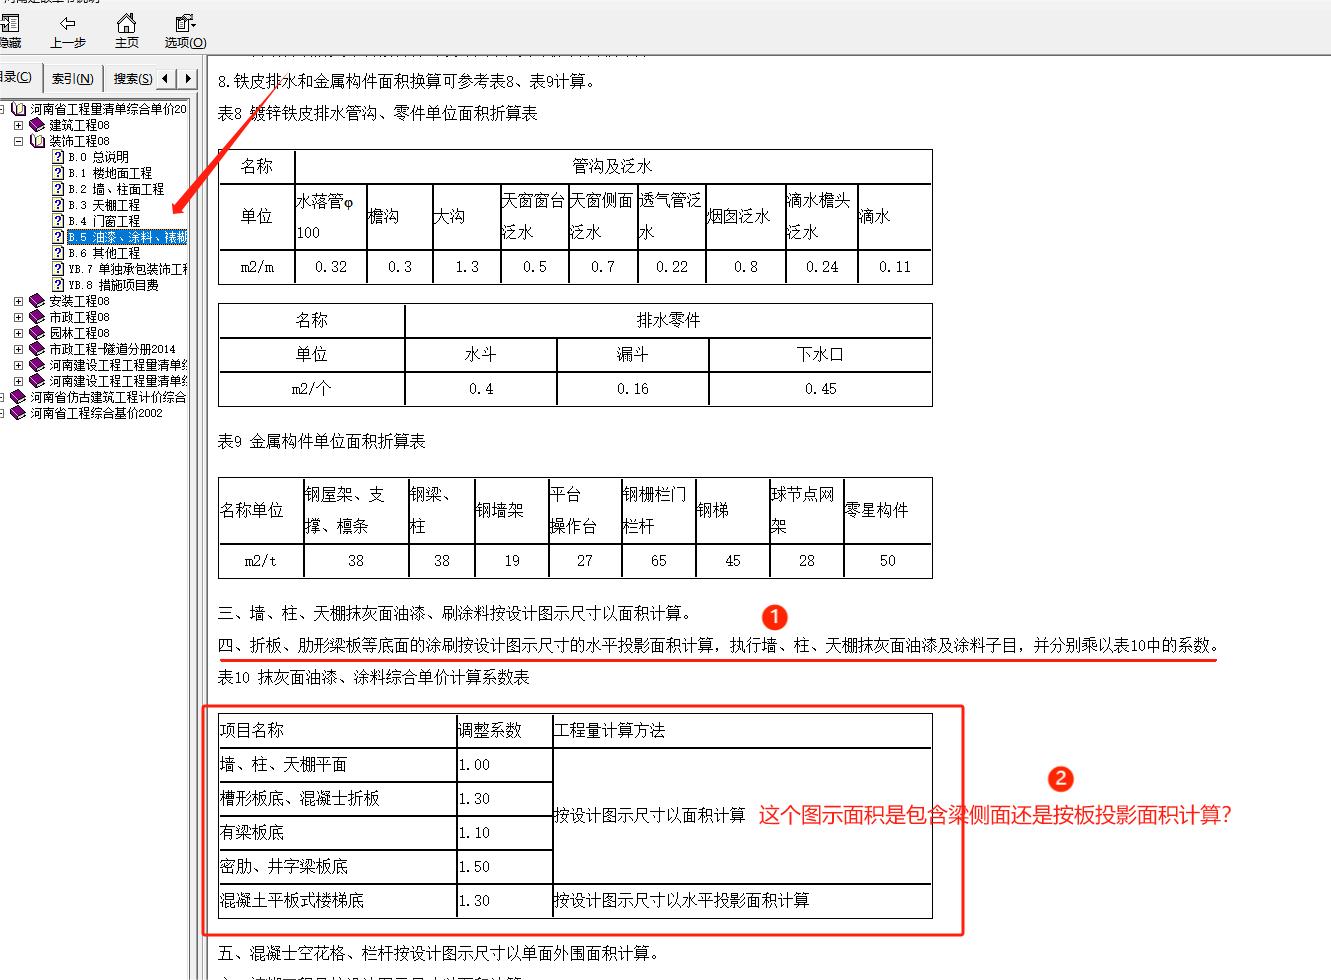This screenshot has width=1331, height=980.
Task: Open the YB.8 措施项目费 topic
Action: click(113, 285)
